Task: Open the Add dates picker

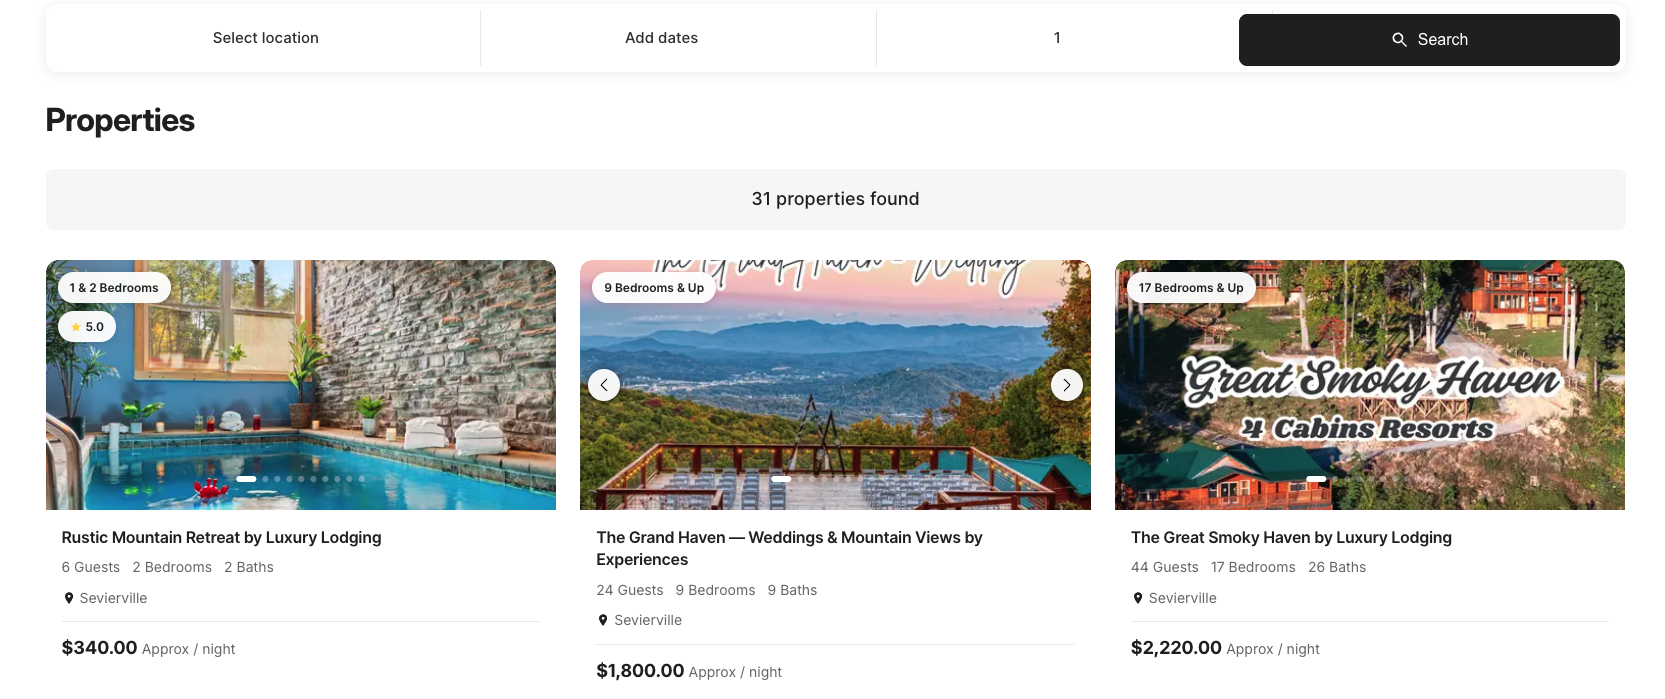Action: tap(661, 38)
